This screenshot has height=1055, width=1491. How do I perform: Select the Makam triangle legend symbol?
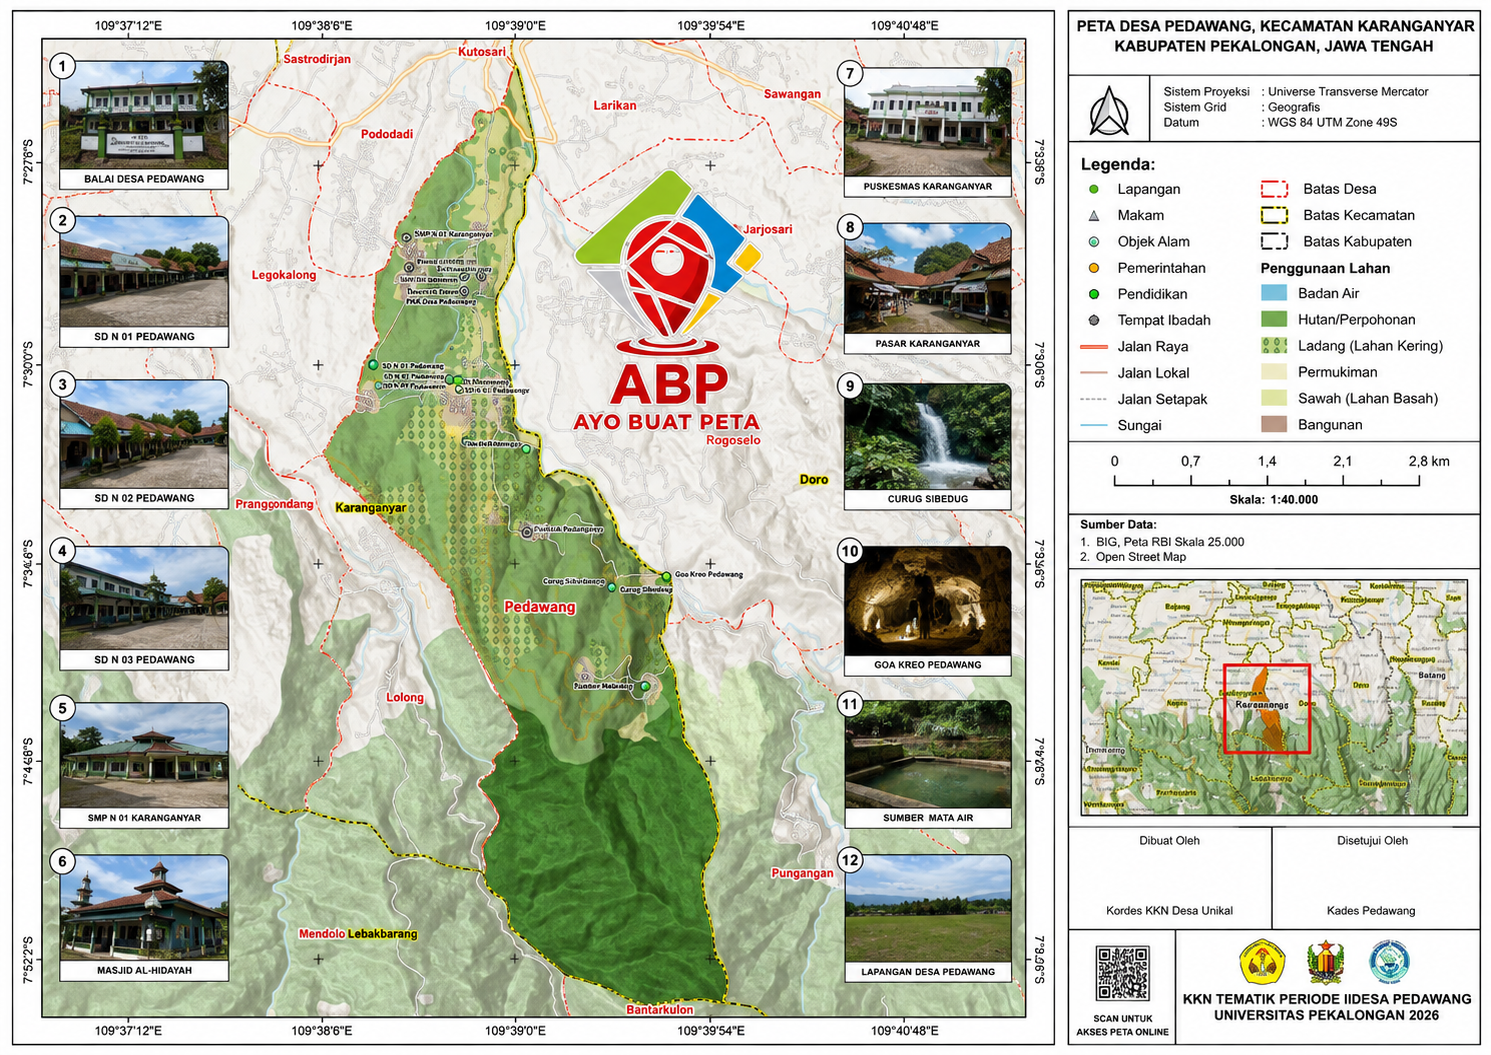(1094, 215)
